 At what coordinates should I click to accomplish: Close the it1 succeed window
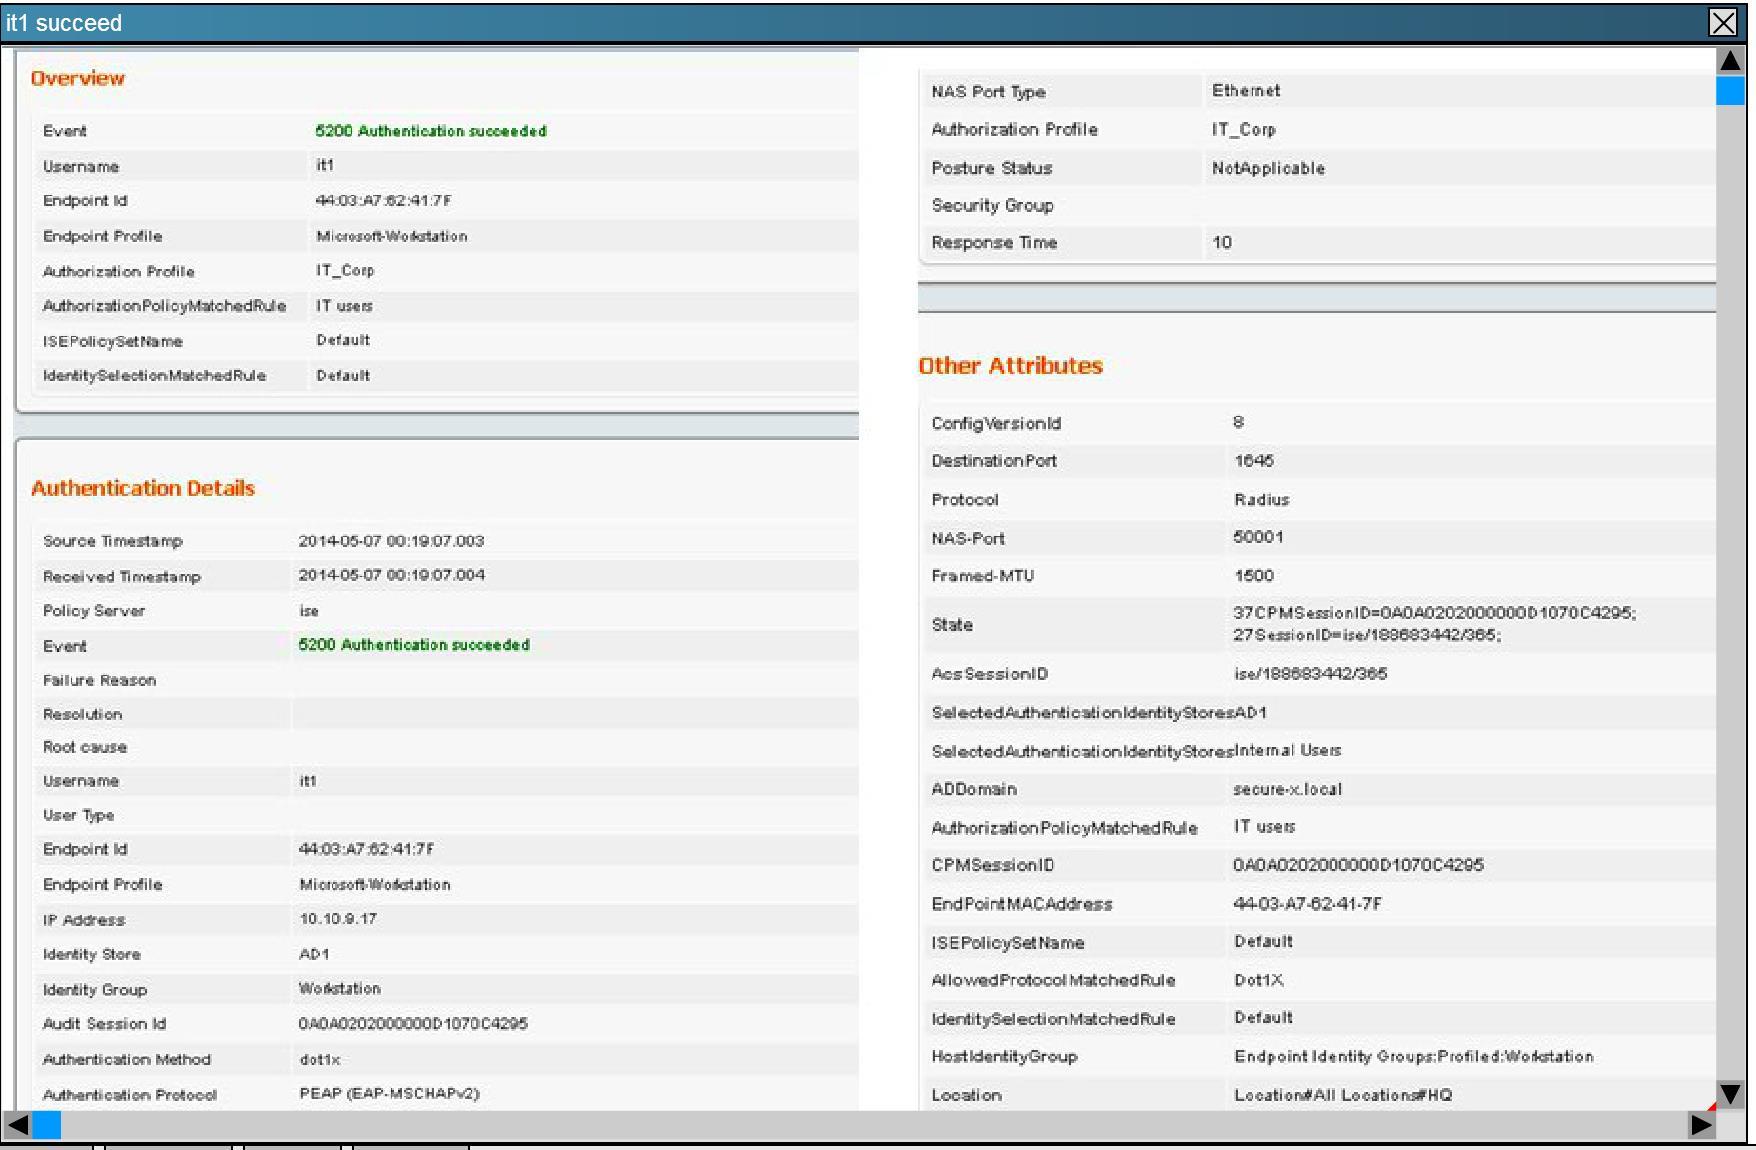1722,23
